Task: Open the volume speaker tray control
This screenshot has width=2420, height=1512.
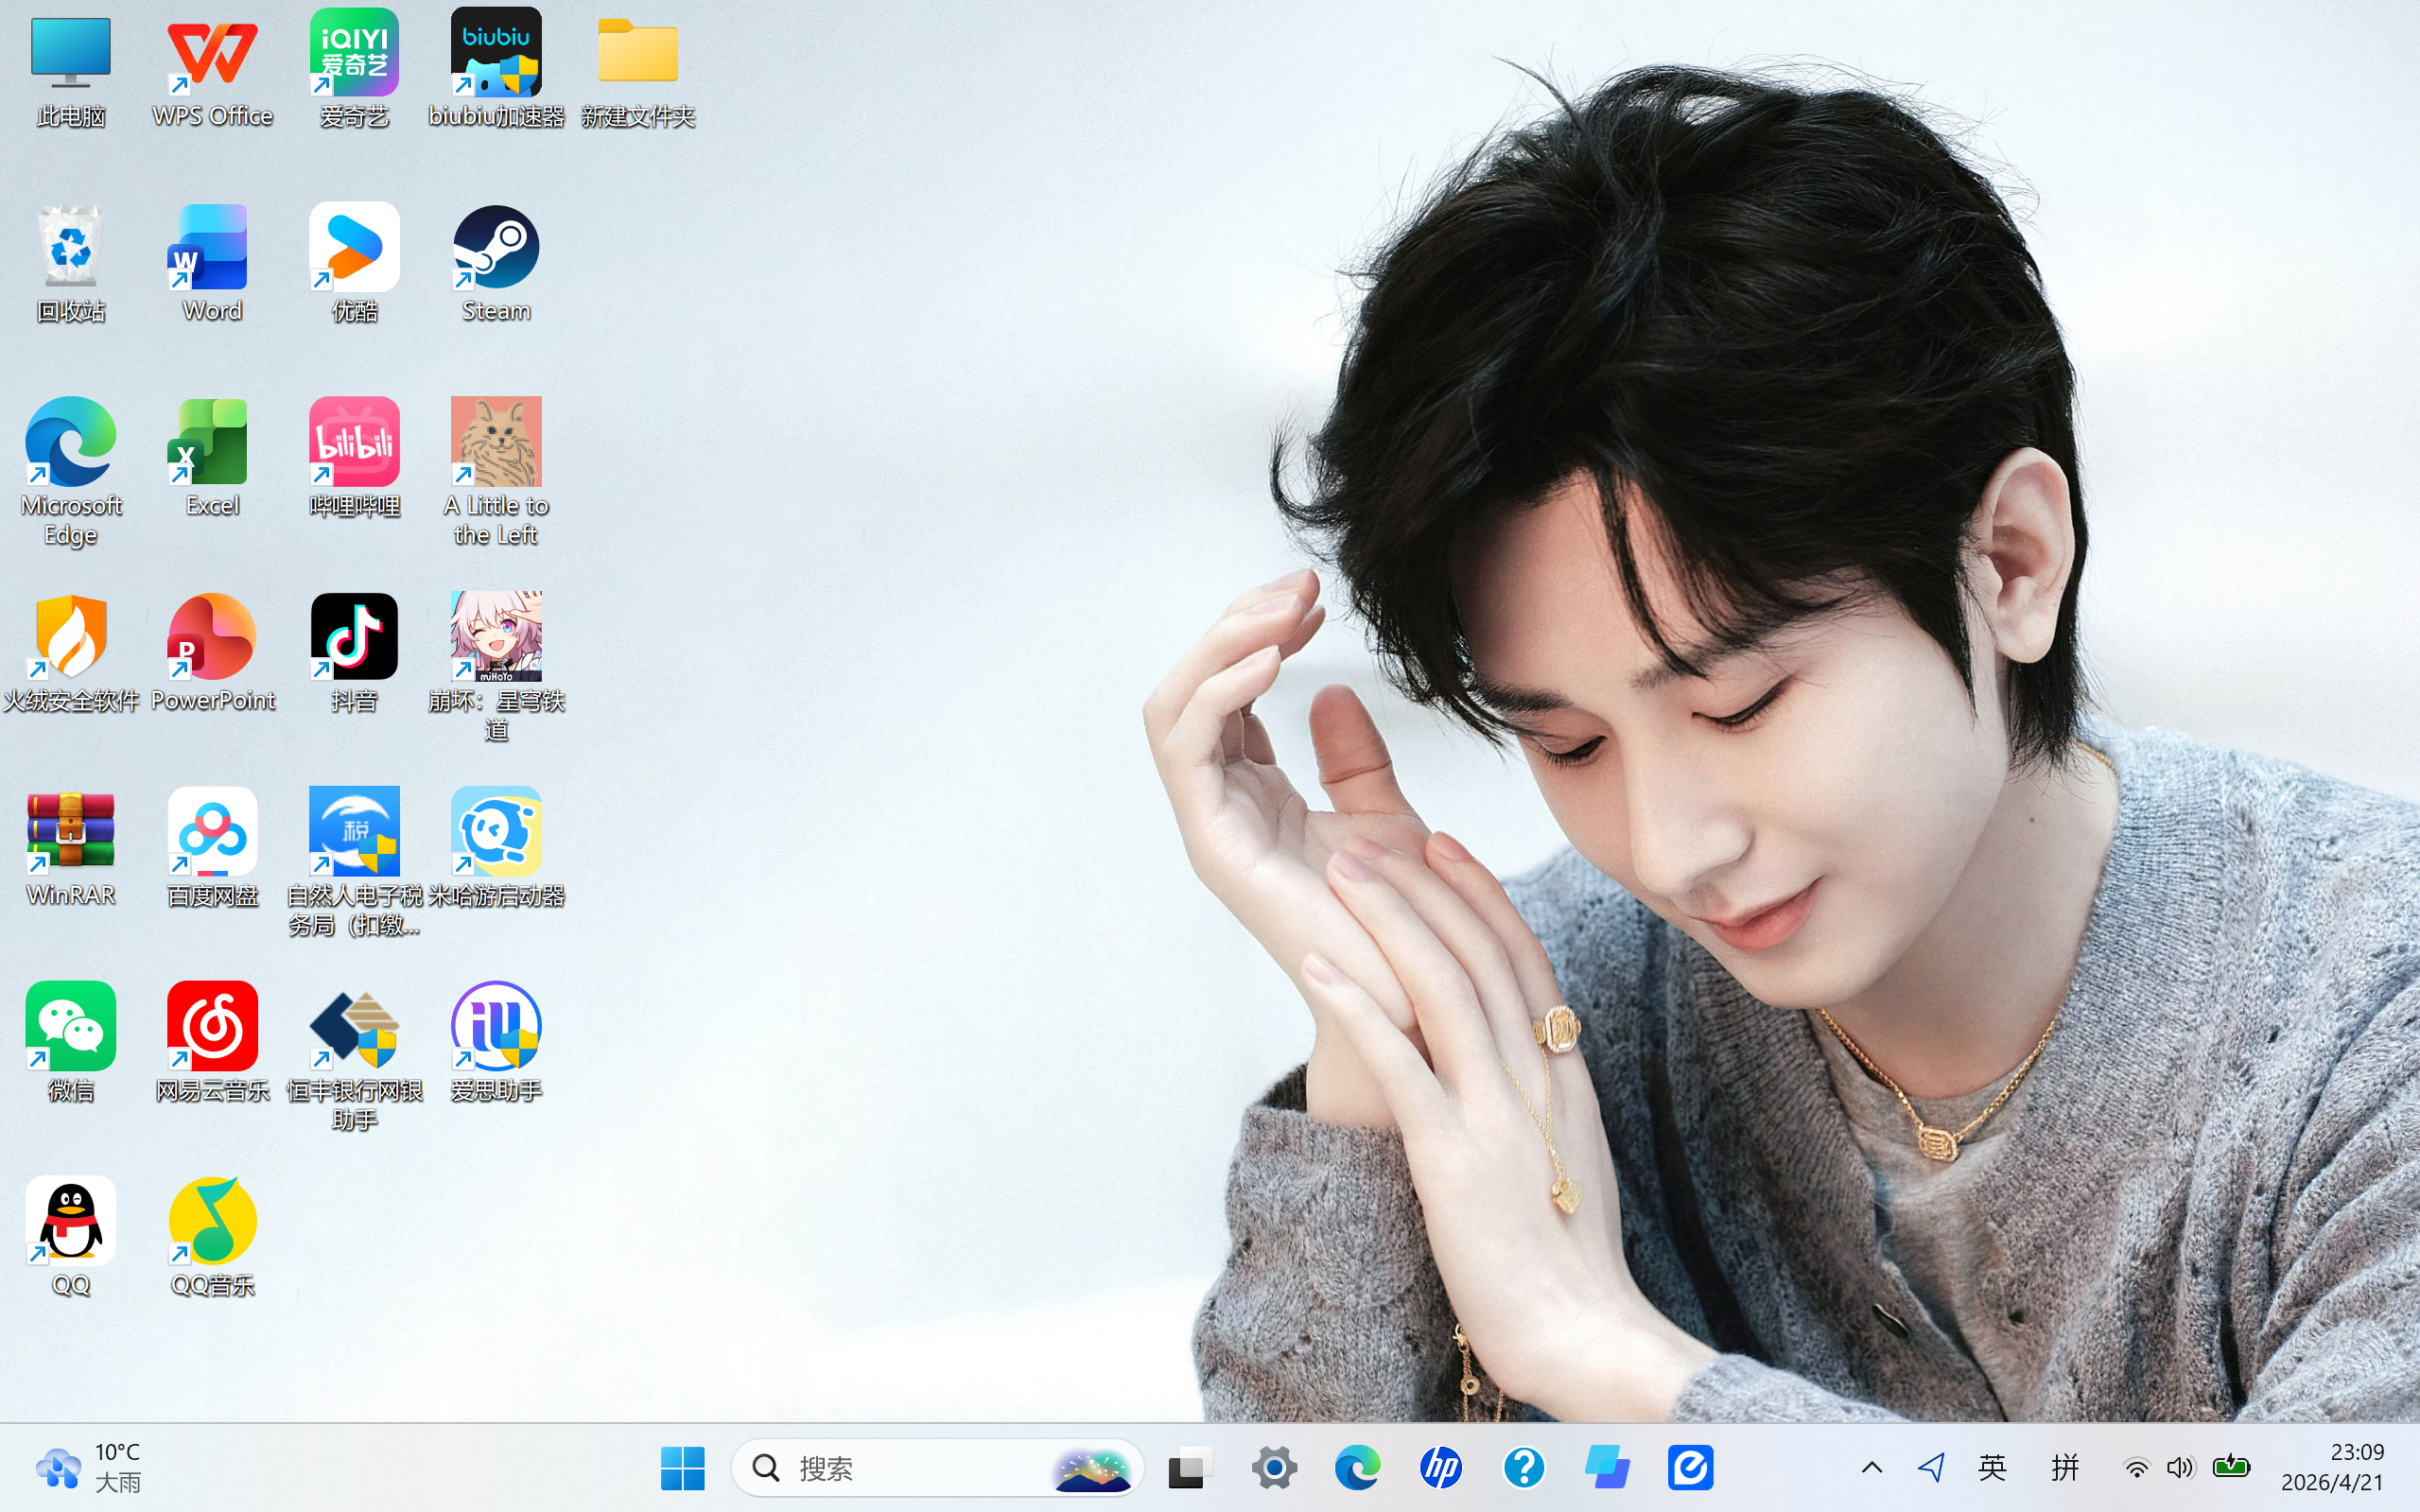Action: point(2179,1467)
